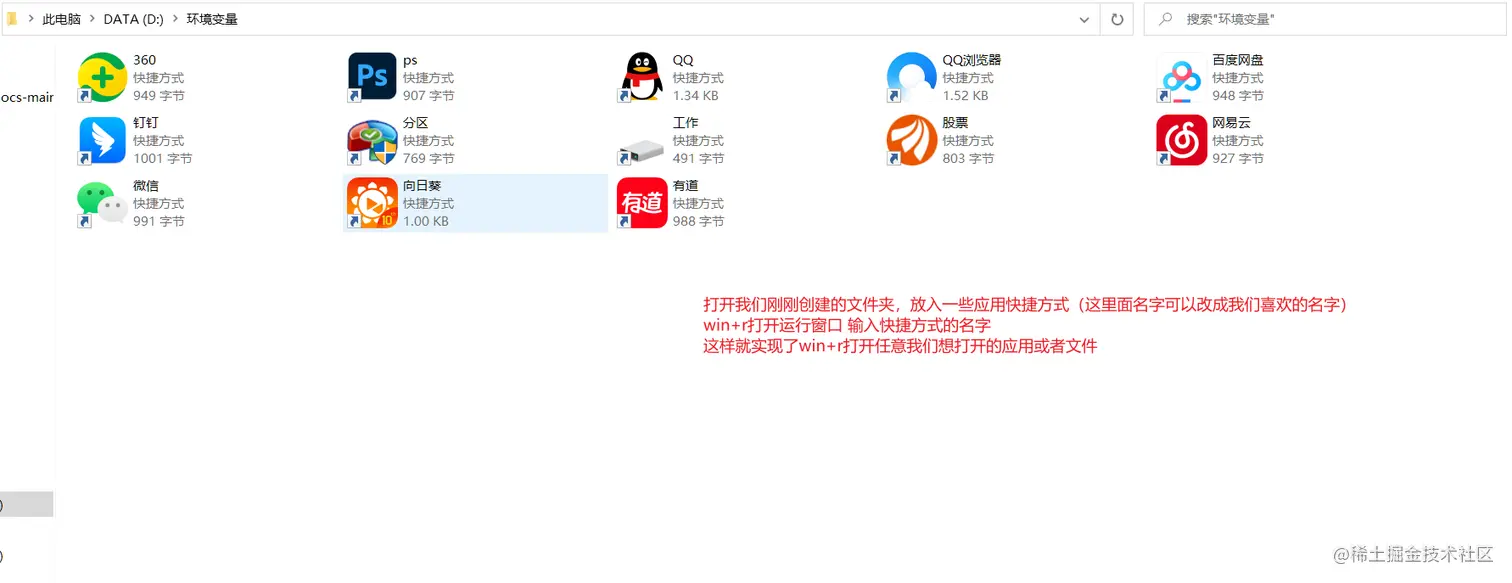Click the 股票 file name label
Screen dimensions: 1512x583
coord(956,123)
